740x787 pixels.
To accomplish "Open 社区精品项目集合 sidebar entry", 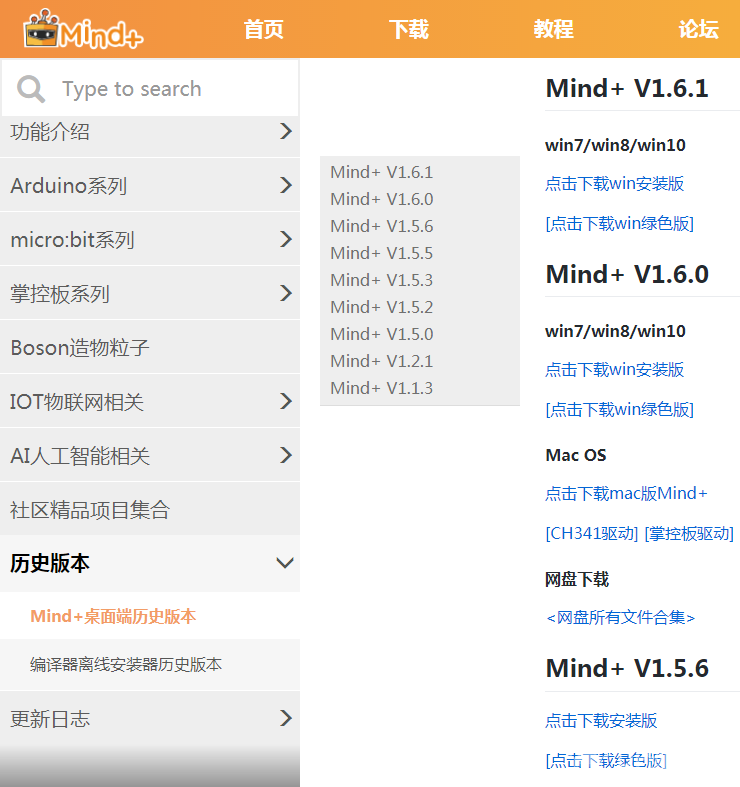I will coord(150,509).
